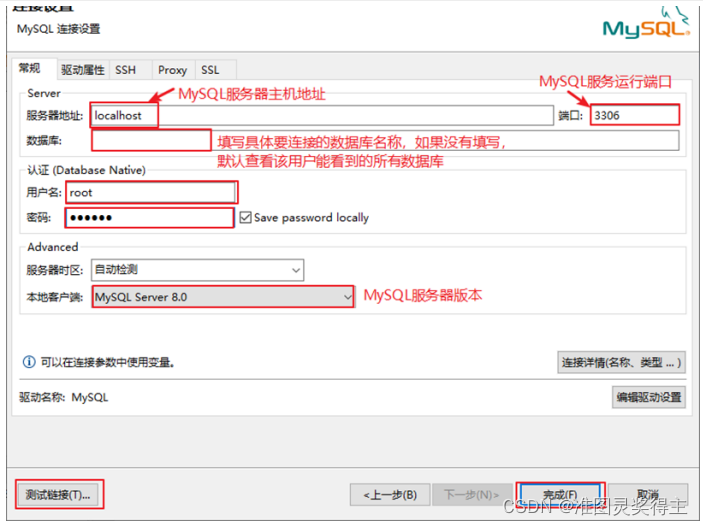Click the MySQL 连接设置 subtitle text
Viewport: 703px width, 525px height.
click(59, 29)
